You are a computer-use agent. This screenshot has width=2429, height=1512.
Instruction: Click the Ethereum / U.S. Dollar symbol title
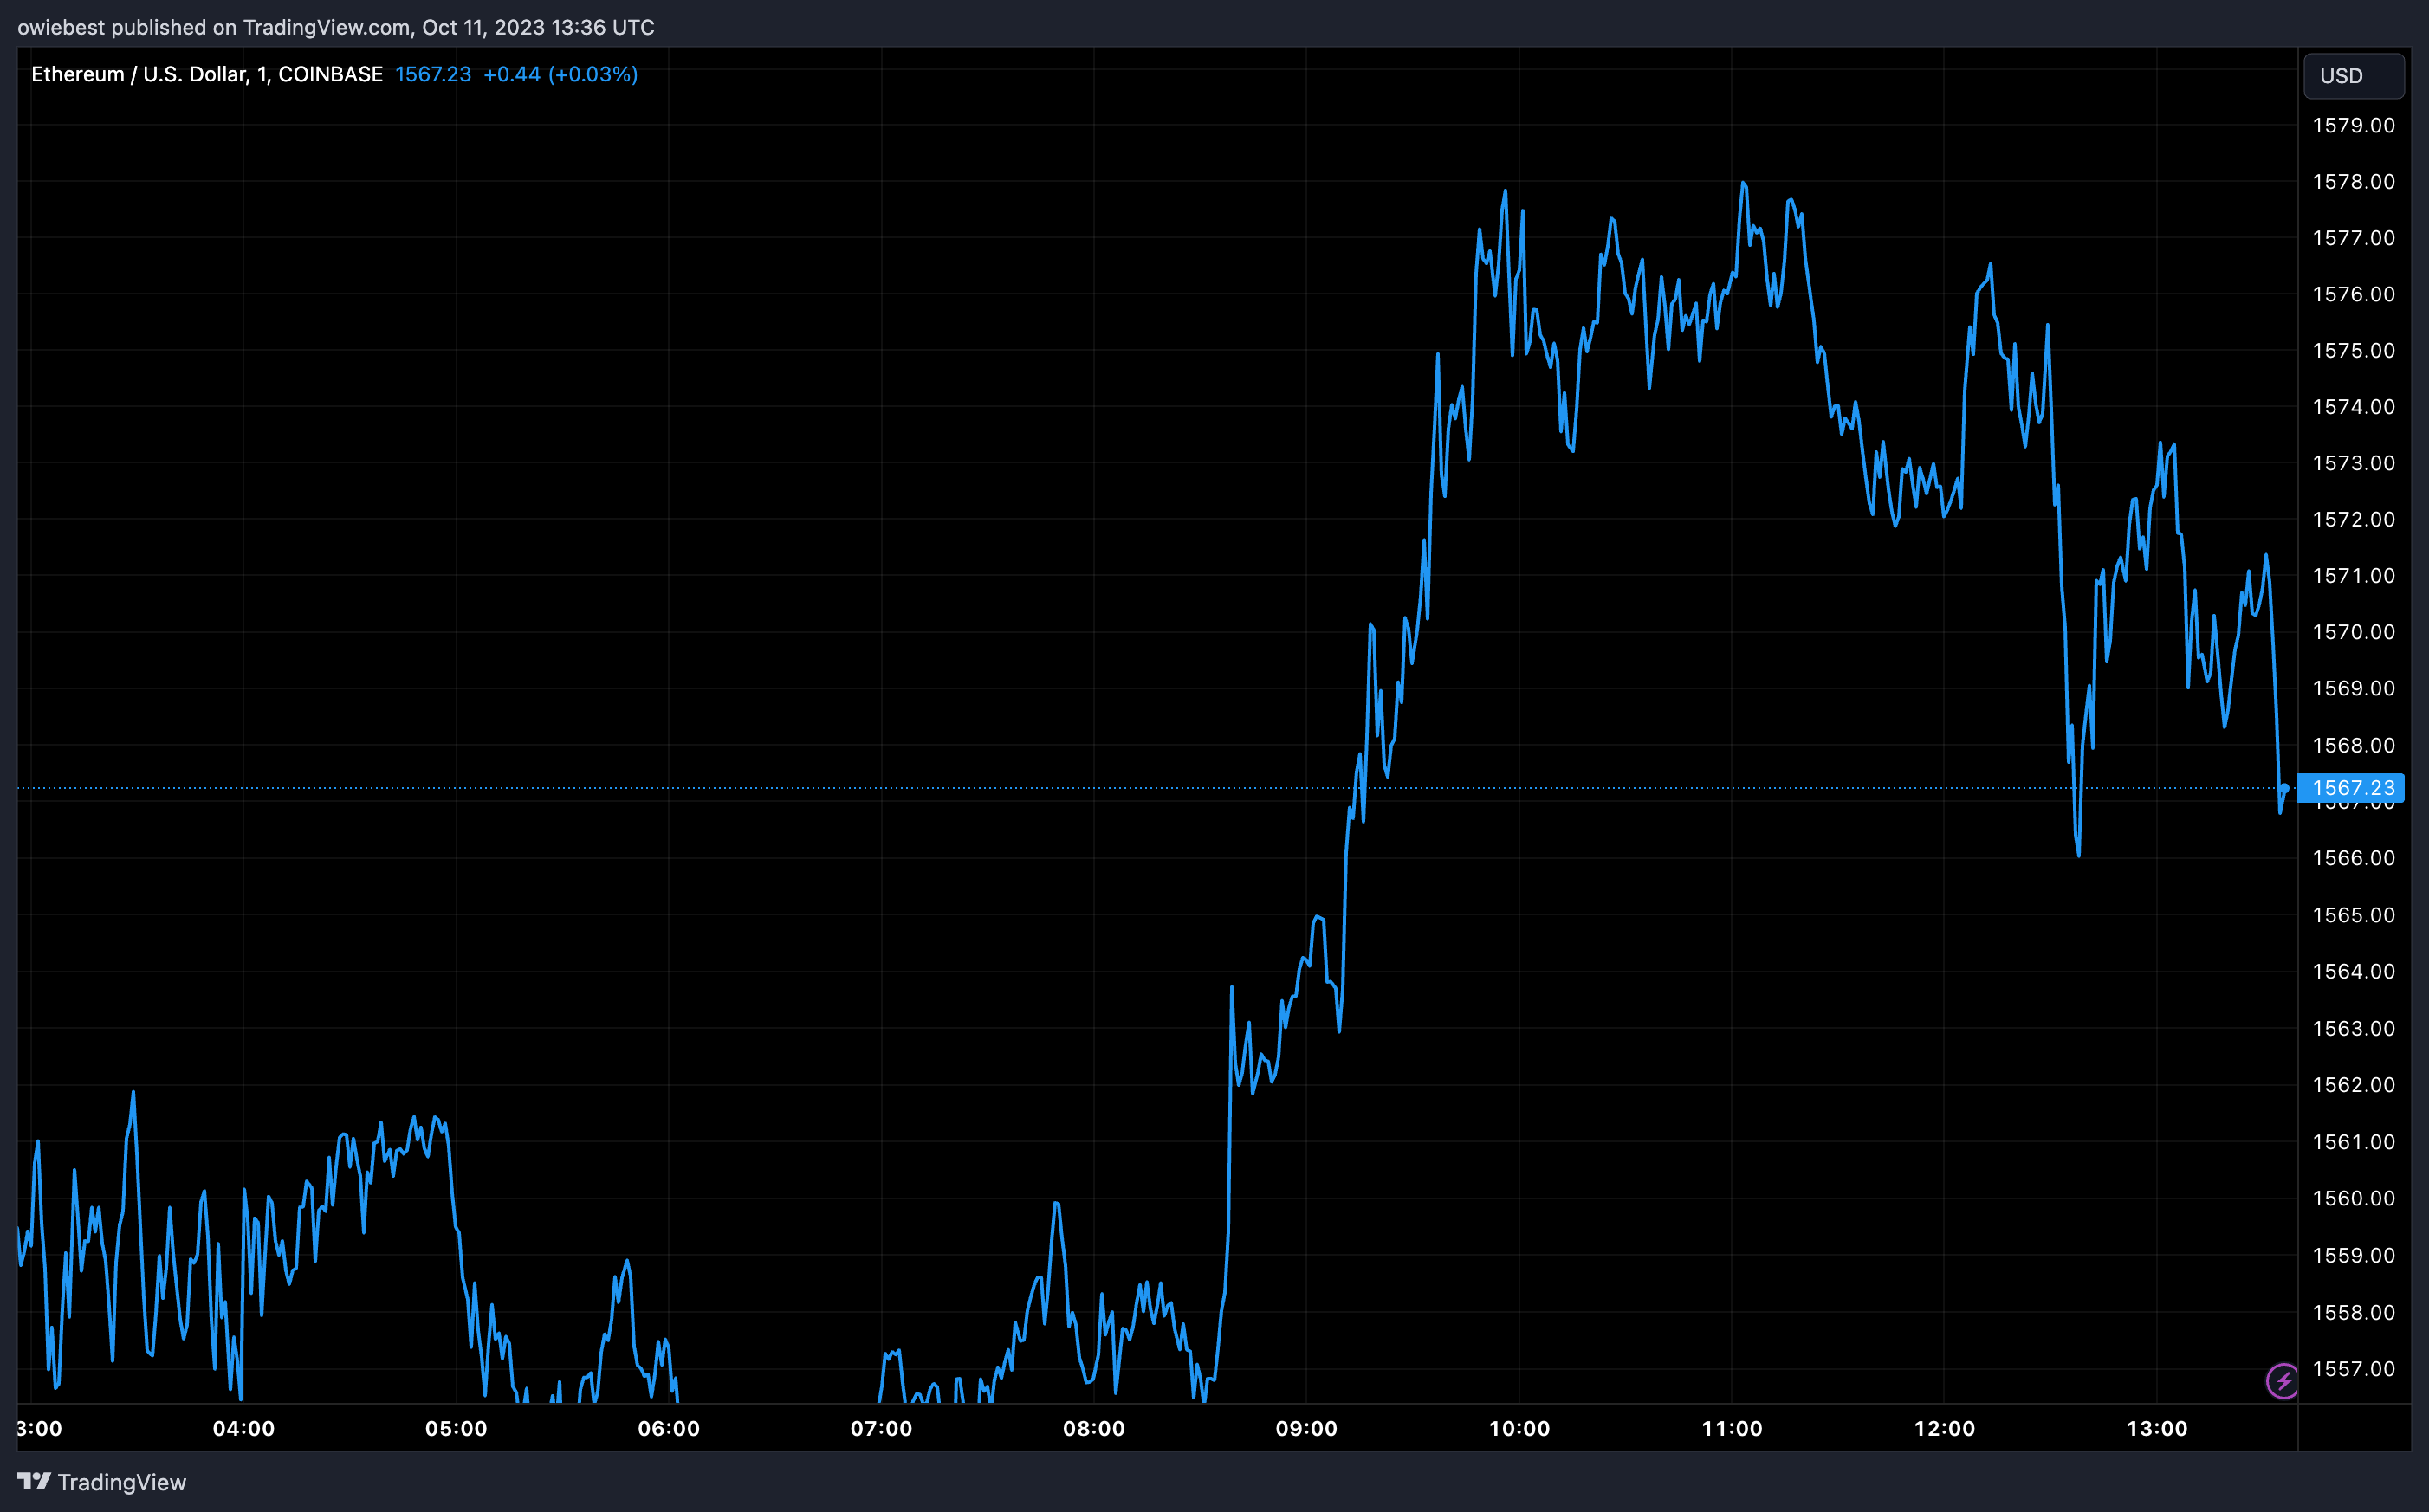click(x=207, y=74)
